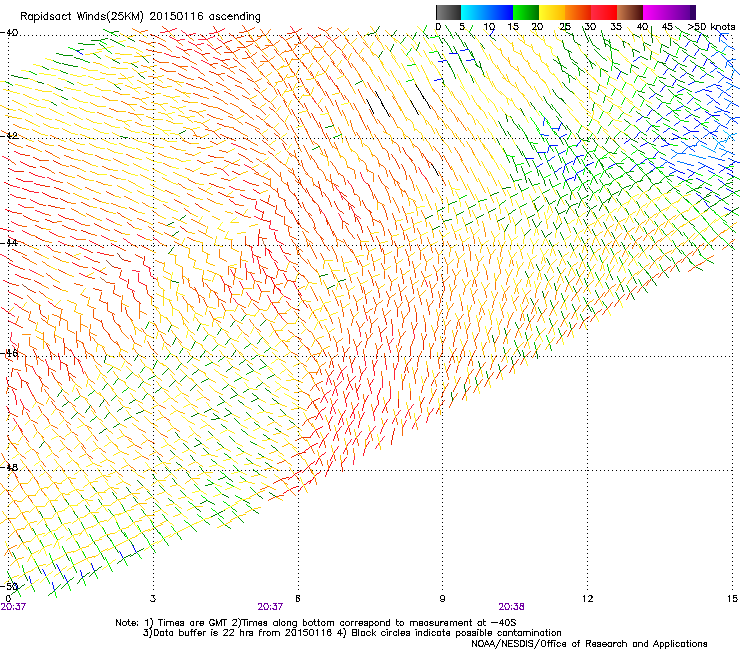Select the magenta-purple 40-50 knots legend swatch

click(x=669, y=12)
